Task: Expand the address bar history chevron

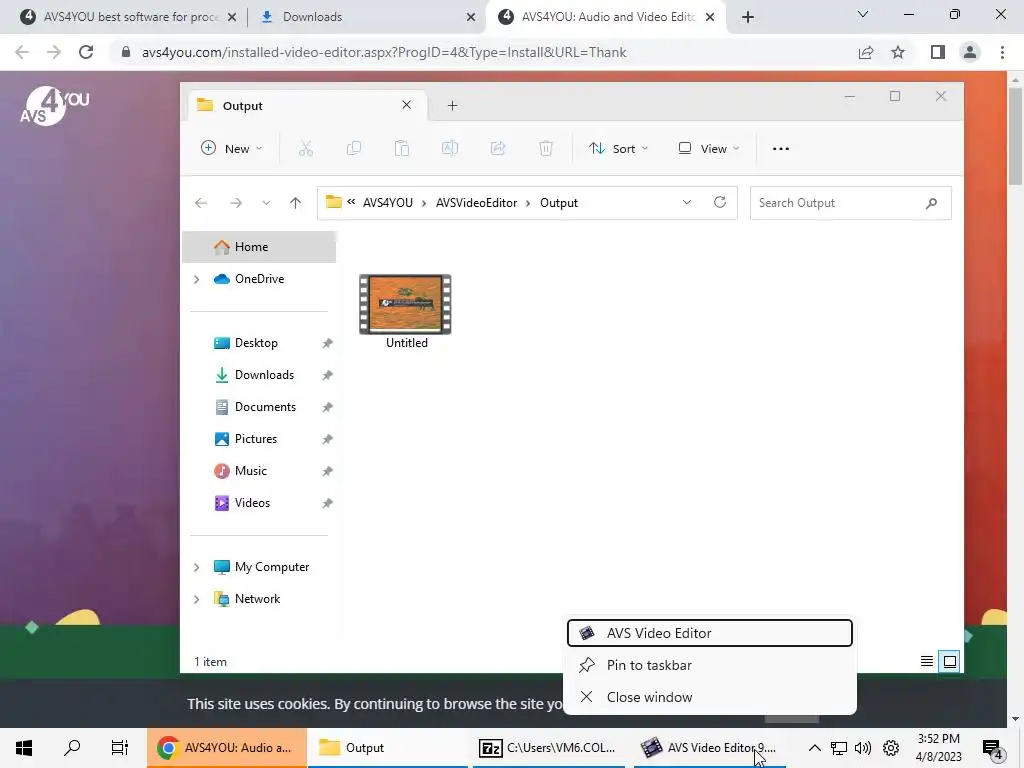Action: tap(686, 202)
